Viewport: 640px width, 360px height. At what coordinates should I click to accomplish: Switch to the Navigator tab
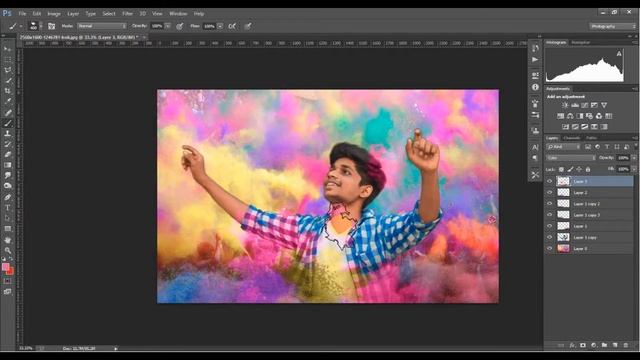580,42
